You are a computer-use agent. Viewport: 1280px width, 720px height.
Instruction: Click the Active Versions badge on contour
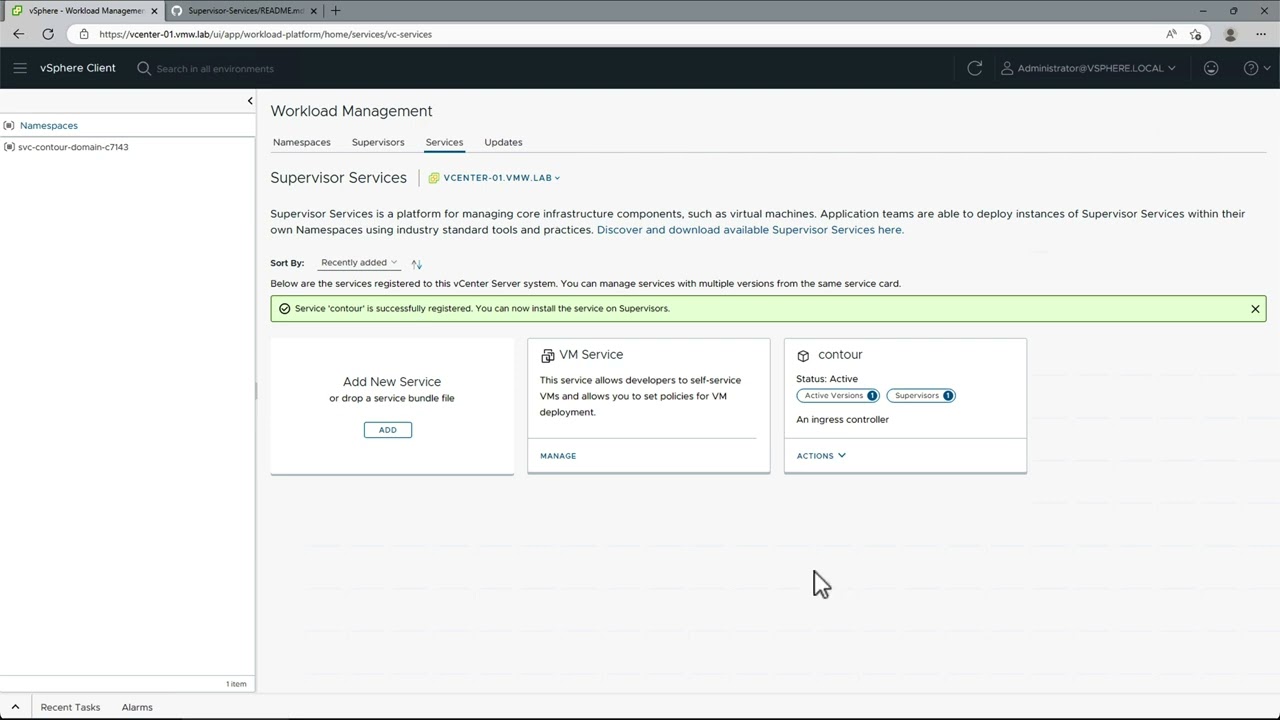(838, 396)
